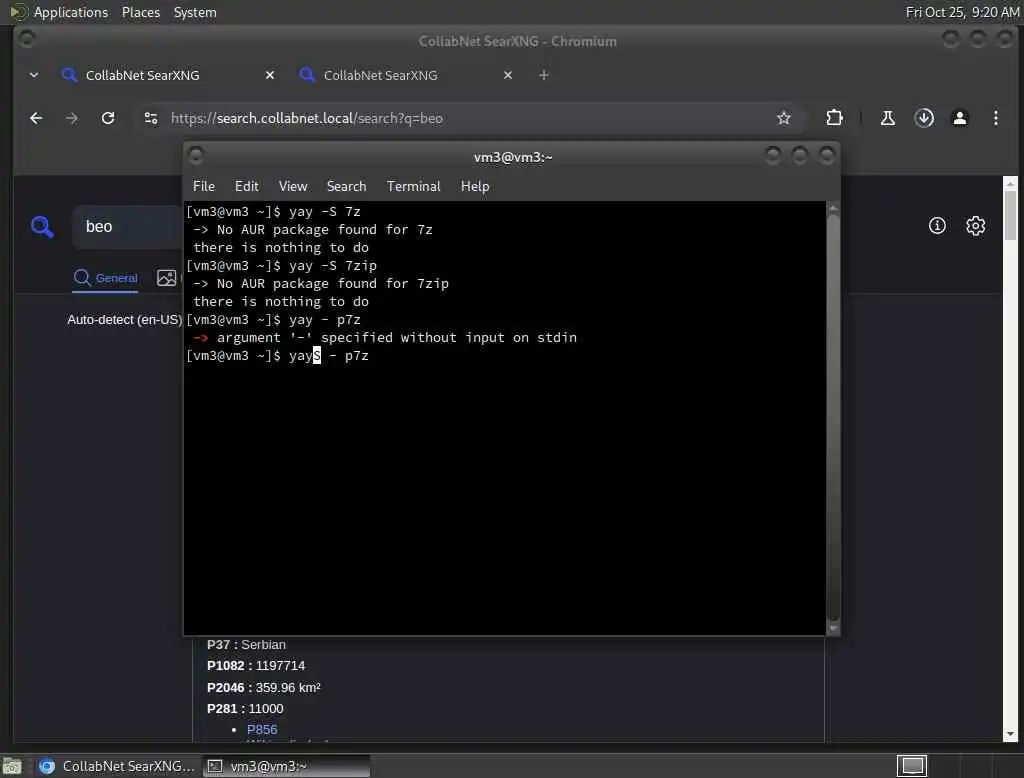Screen dimensions: 1024x778
Task: Bookmark this page with the star icon
Action: [x=784, y=118]
